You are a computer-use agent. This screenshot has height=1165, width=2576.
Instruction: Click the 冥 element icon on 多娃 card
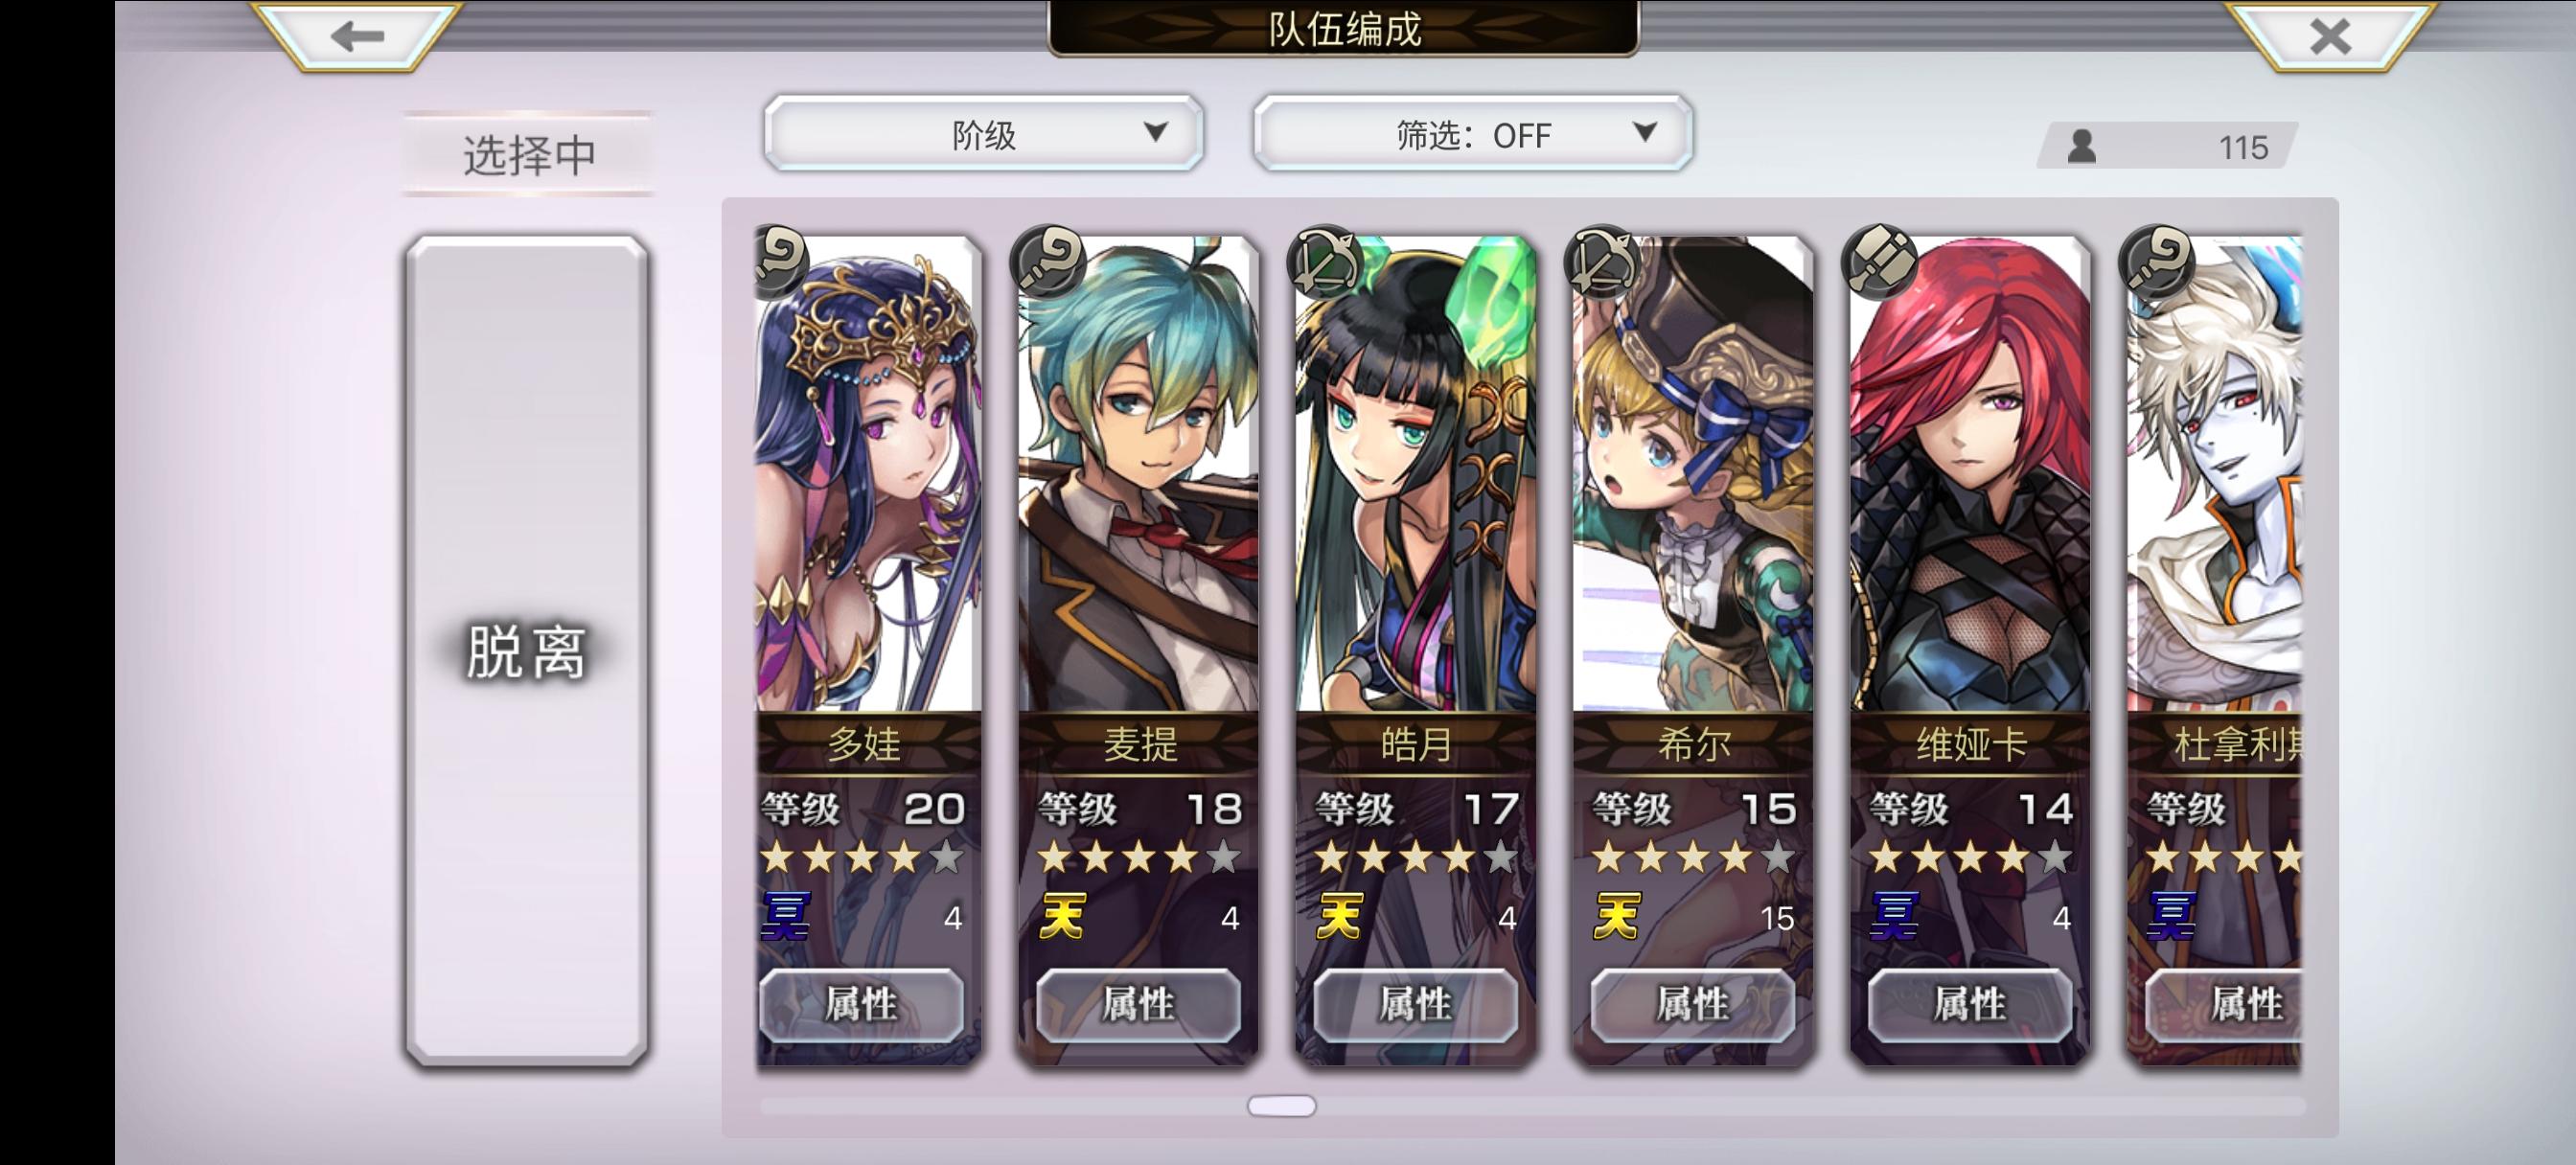786,916
